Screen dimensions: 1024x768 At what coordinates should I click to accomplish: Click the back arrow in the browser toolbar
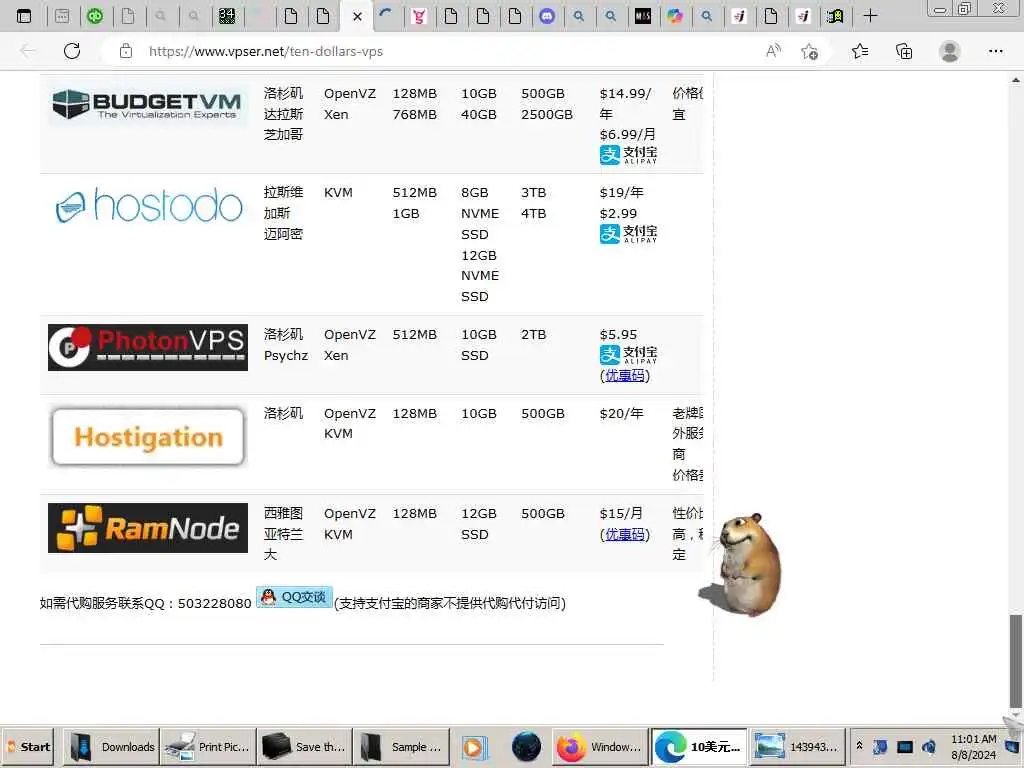27,51
